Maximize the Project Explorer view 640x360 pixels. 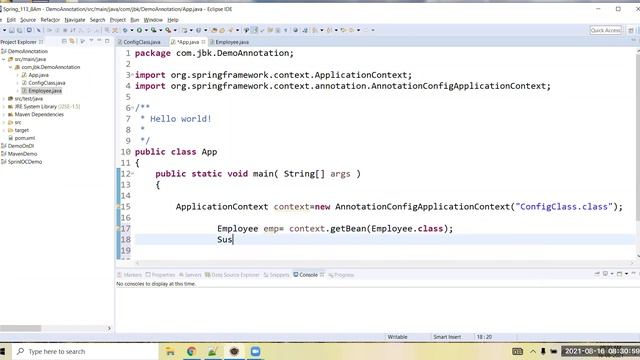(107, 41)
